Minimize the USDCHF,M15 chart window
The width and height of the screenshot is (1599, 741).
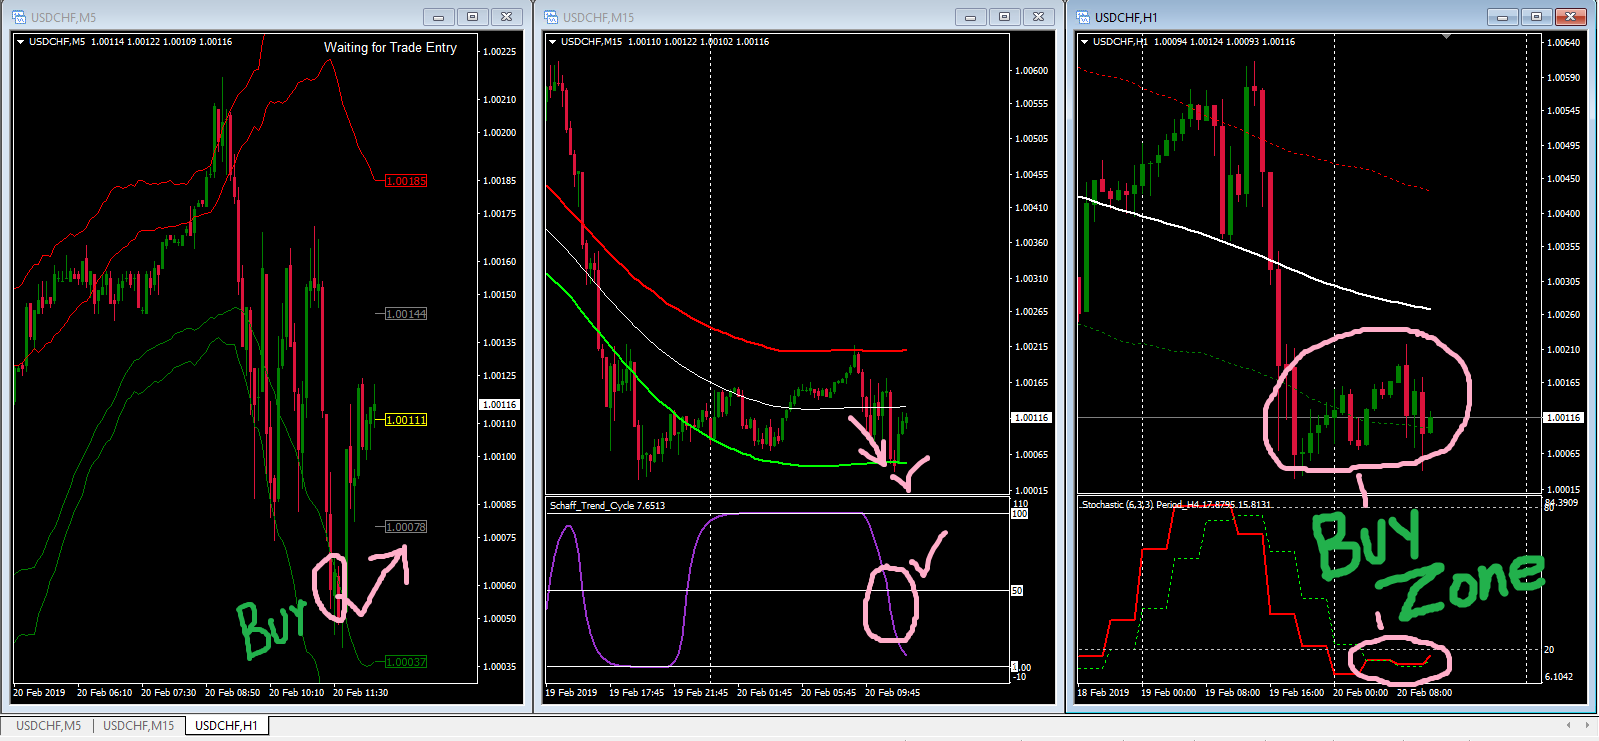click(x=970, y=17)
